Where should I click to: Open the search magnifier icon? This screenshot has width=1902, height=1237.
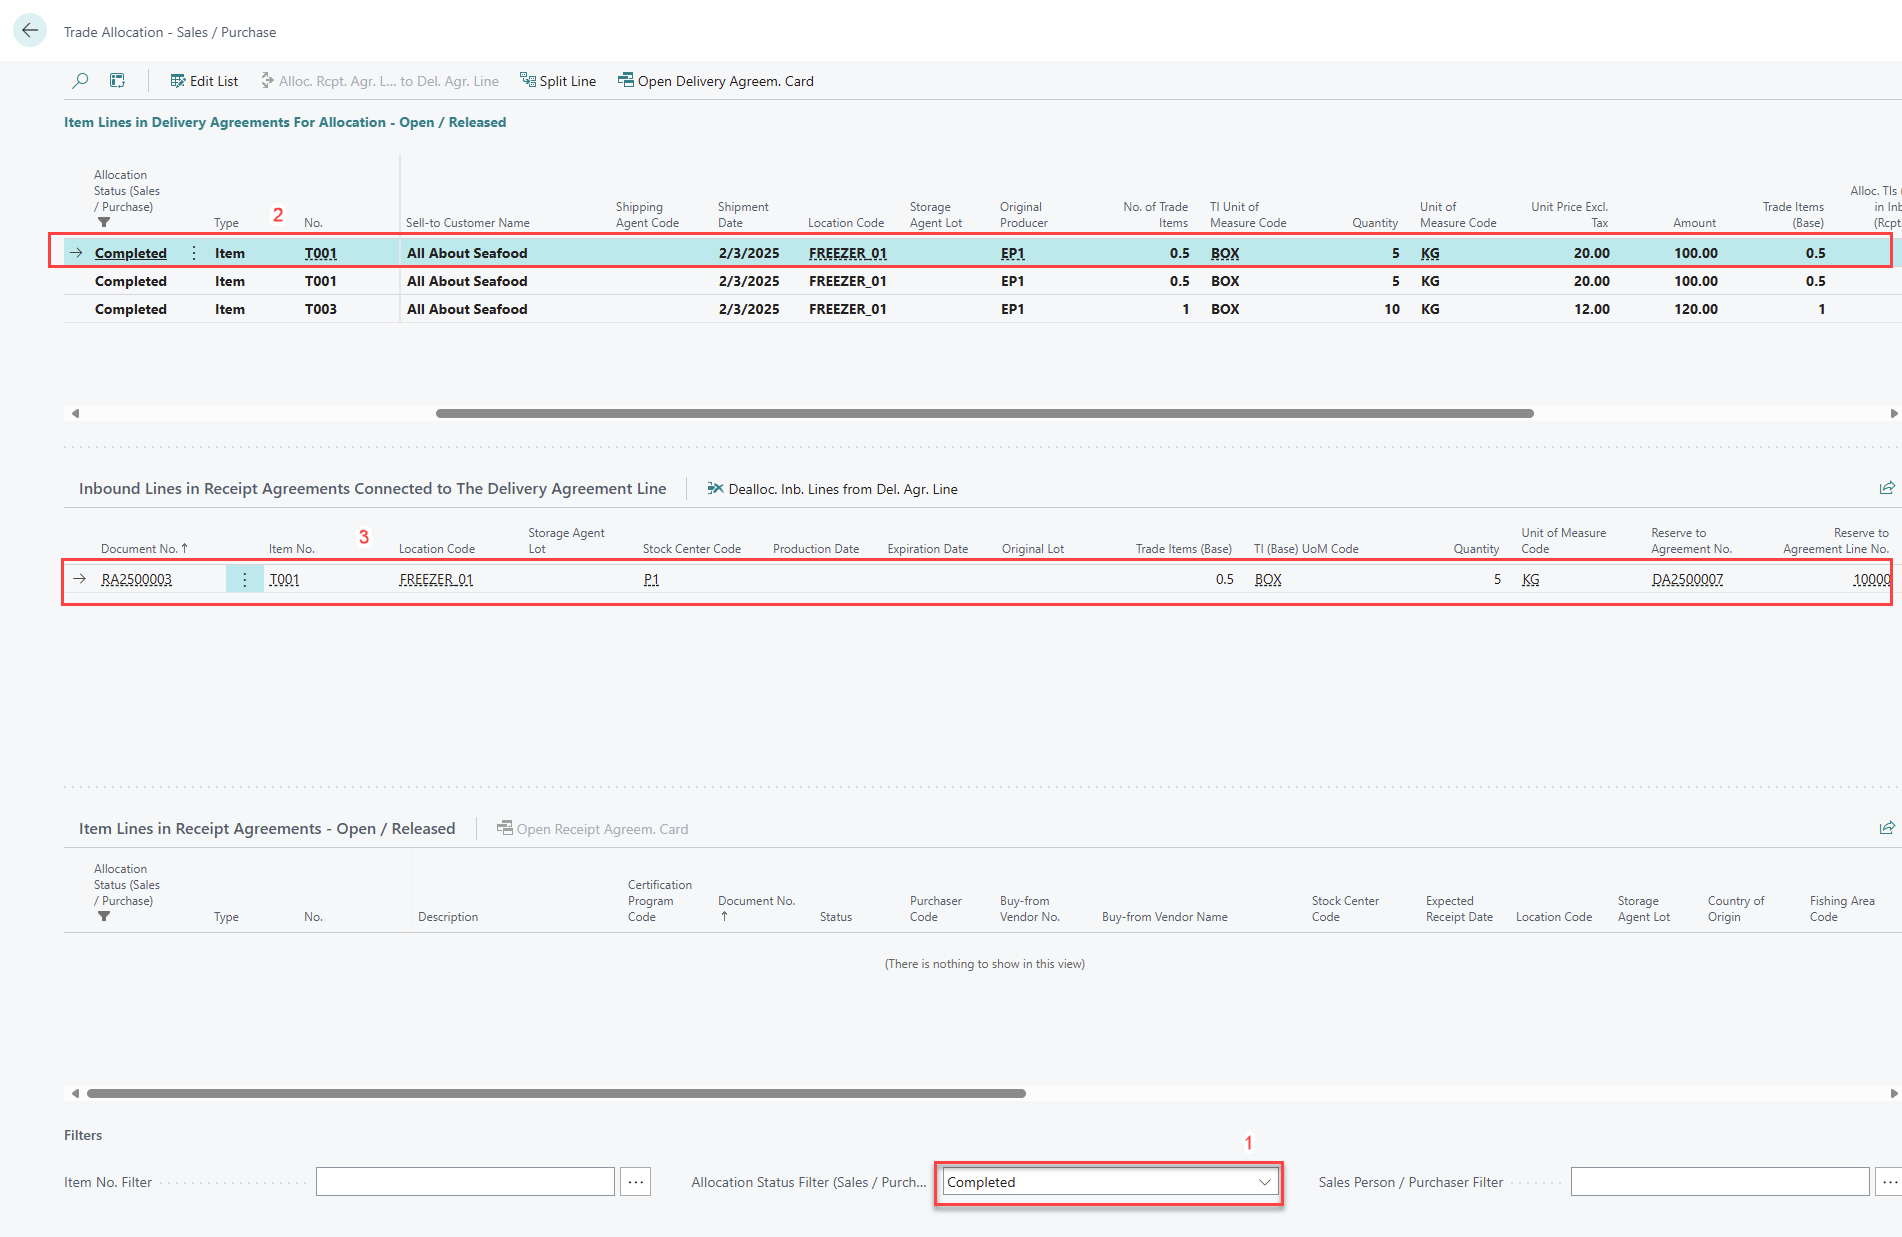[80, 81]
